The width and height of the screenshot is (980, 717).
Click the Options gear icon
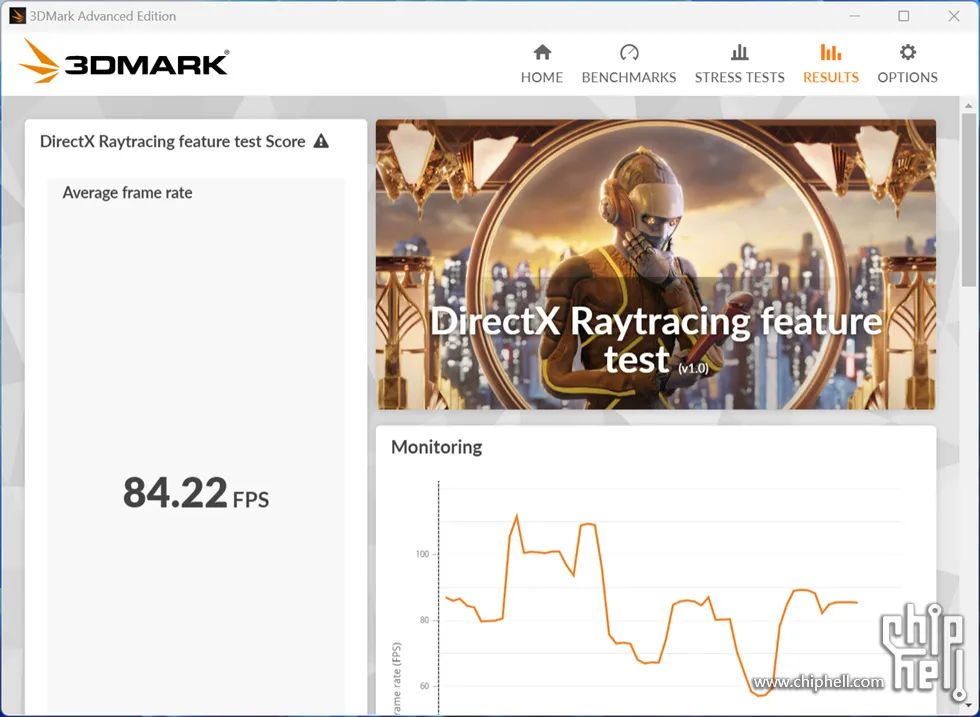point(908,53)
